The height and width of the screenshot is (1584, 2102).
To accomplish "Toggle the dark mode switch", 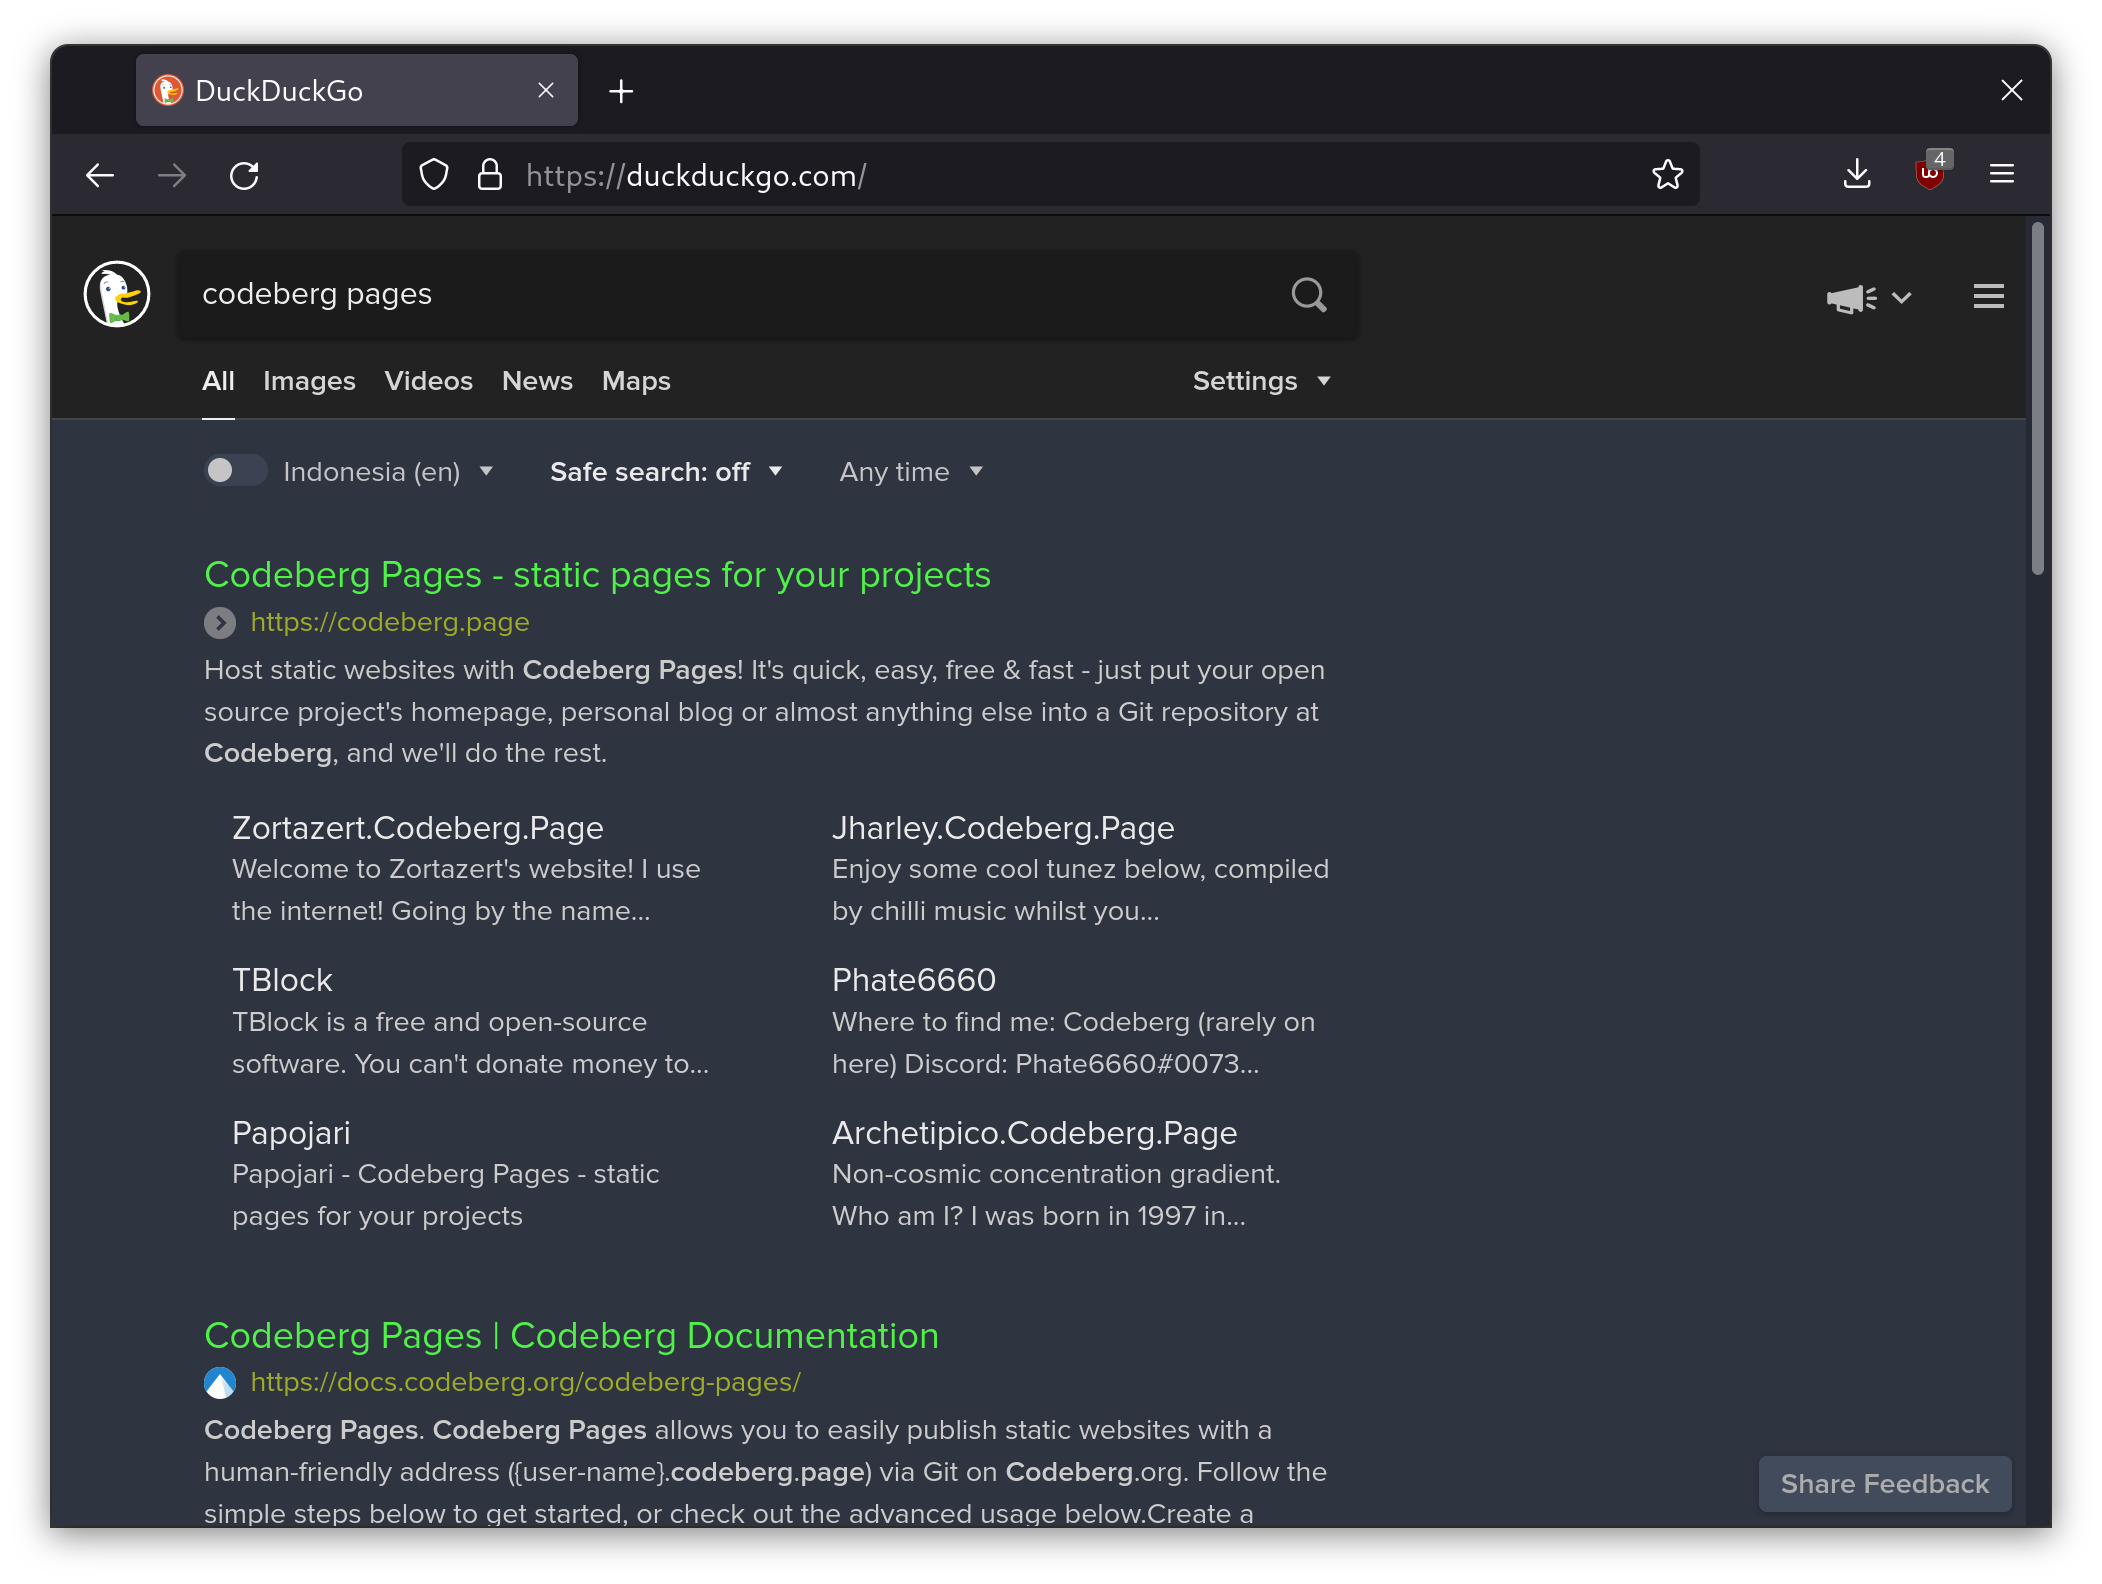I will 231,471.
